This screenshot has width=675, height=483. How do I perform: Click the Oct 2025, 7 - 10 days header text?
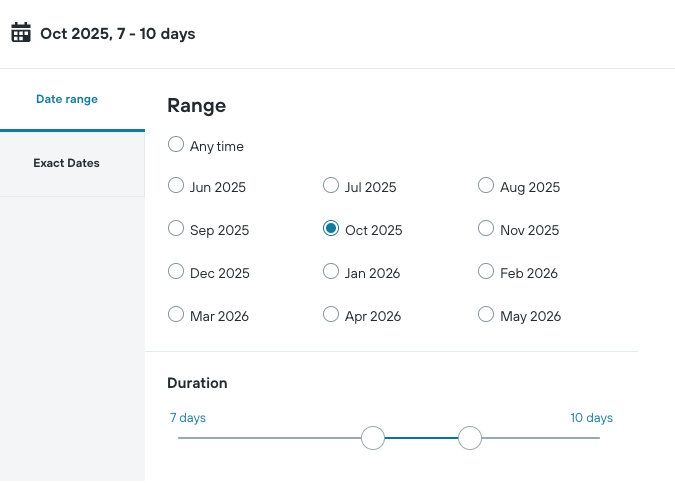(117, 34)
